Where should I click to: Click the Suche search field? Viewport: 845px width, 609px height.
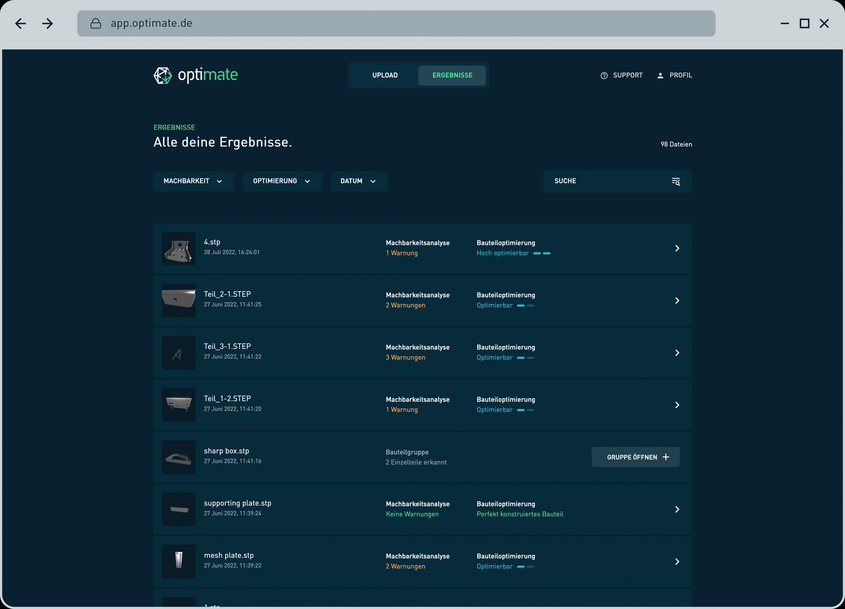point(618,181)
